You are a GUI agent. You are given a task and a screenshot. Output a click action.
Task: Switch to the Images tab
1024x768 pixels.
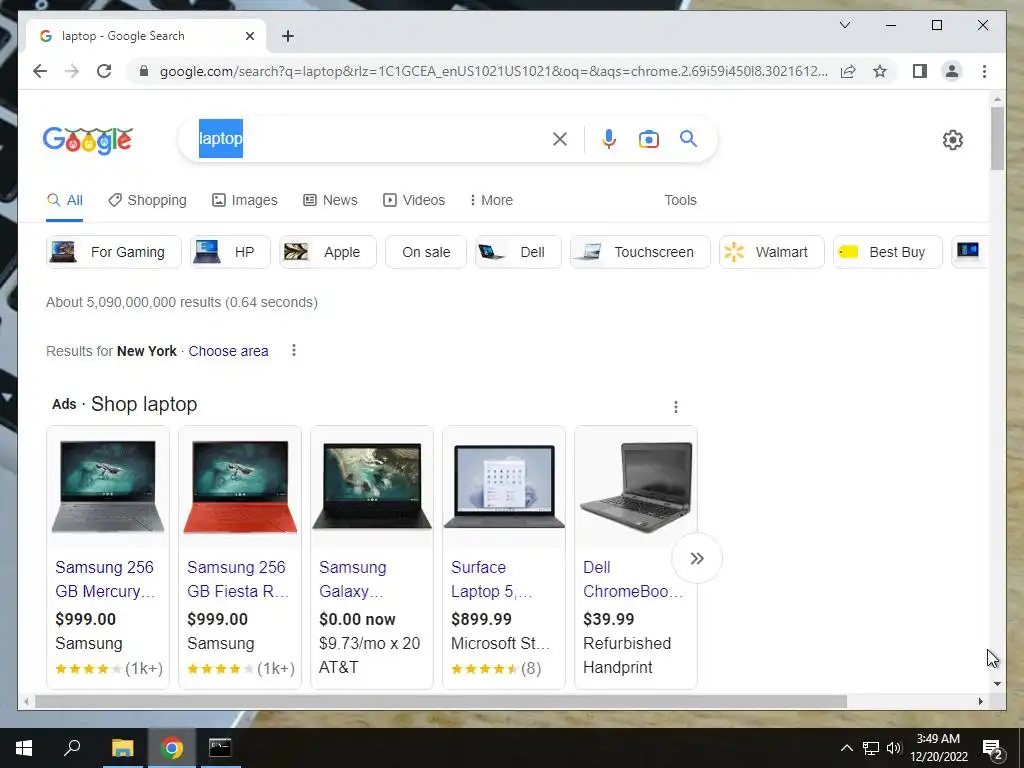tap(245, 200)
